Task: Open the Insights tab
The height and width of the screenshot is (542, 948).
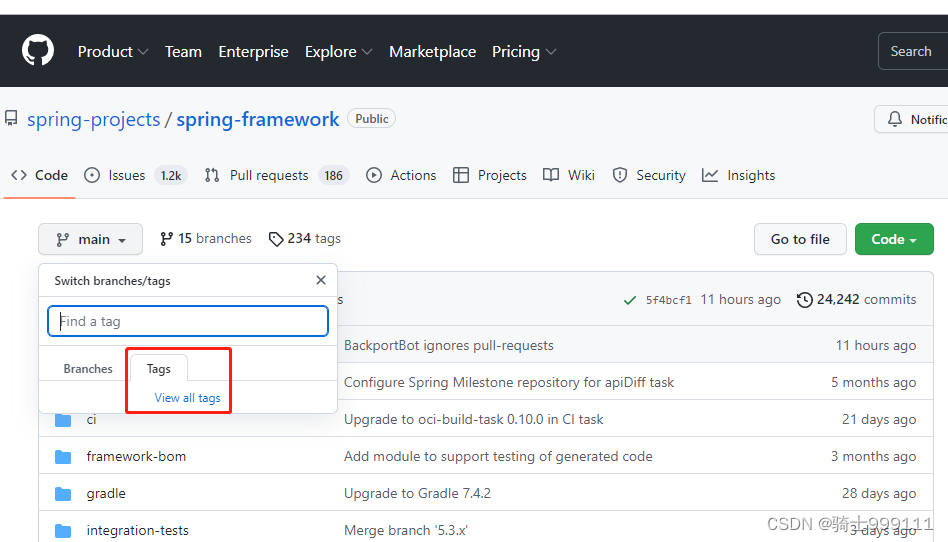Action: pyautogui.click(x=738, y=175)
